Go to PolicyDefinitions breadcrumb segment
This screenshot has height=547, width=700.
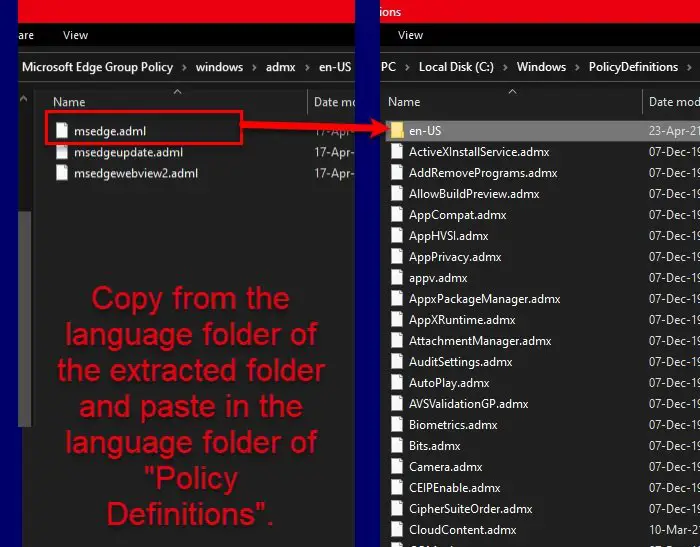tap(633, 67)
